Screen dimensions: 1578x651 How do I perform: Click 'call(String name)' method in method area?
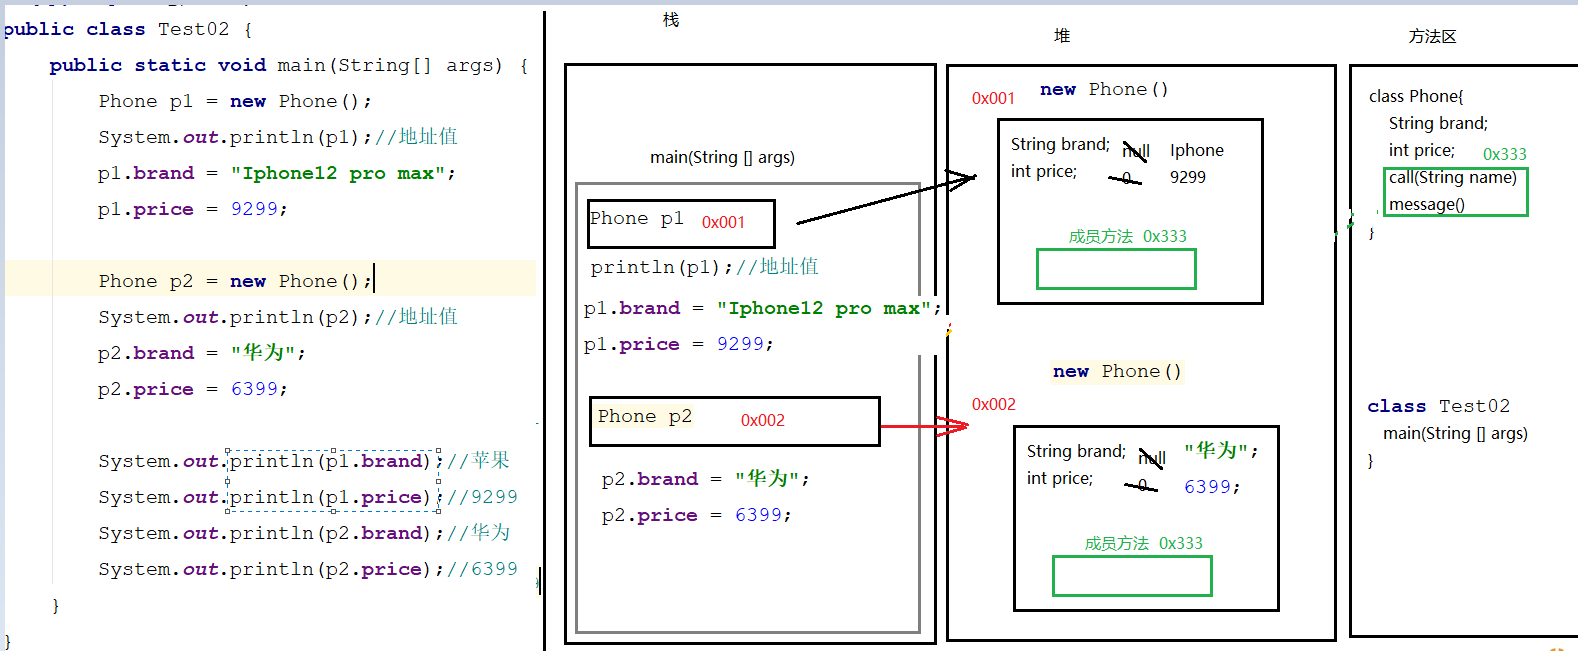[x=1452, y=177]
